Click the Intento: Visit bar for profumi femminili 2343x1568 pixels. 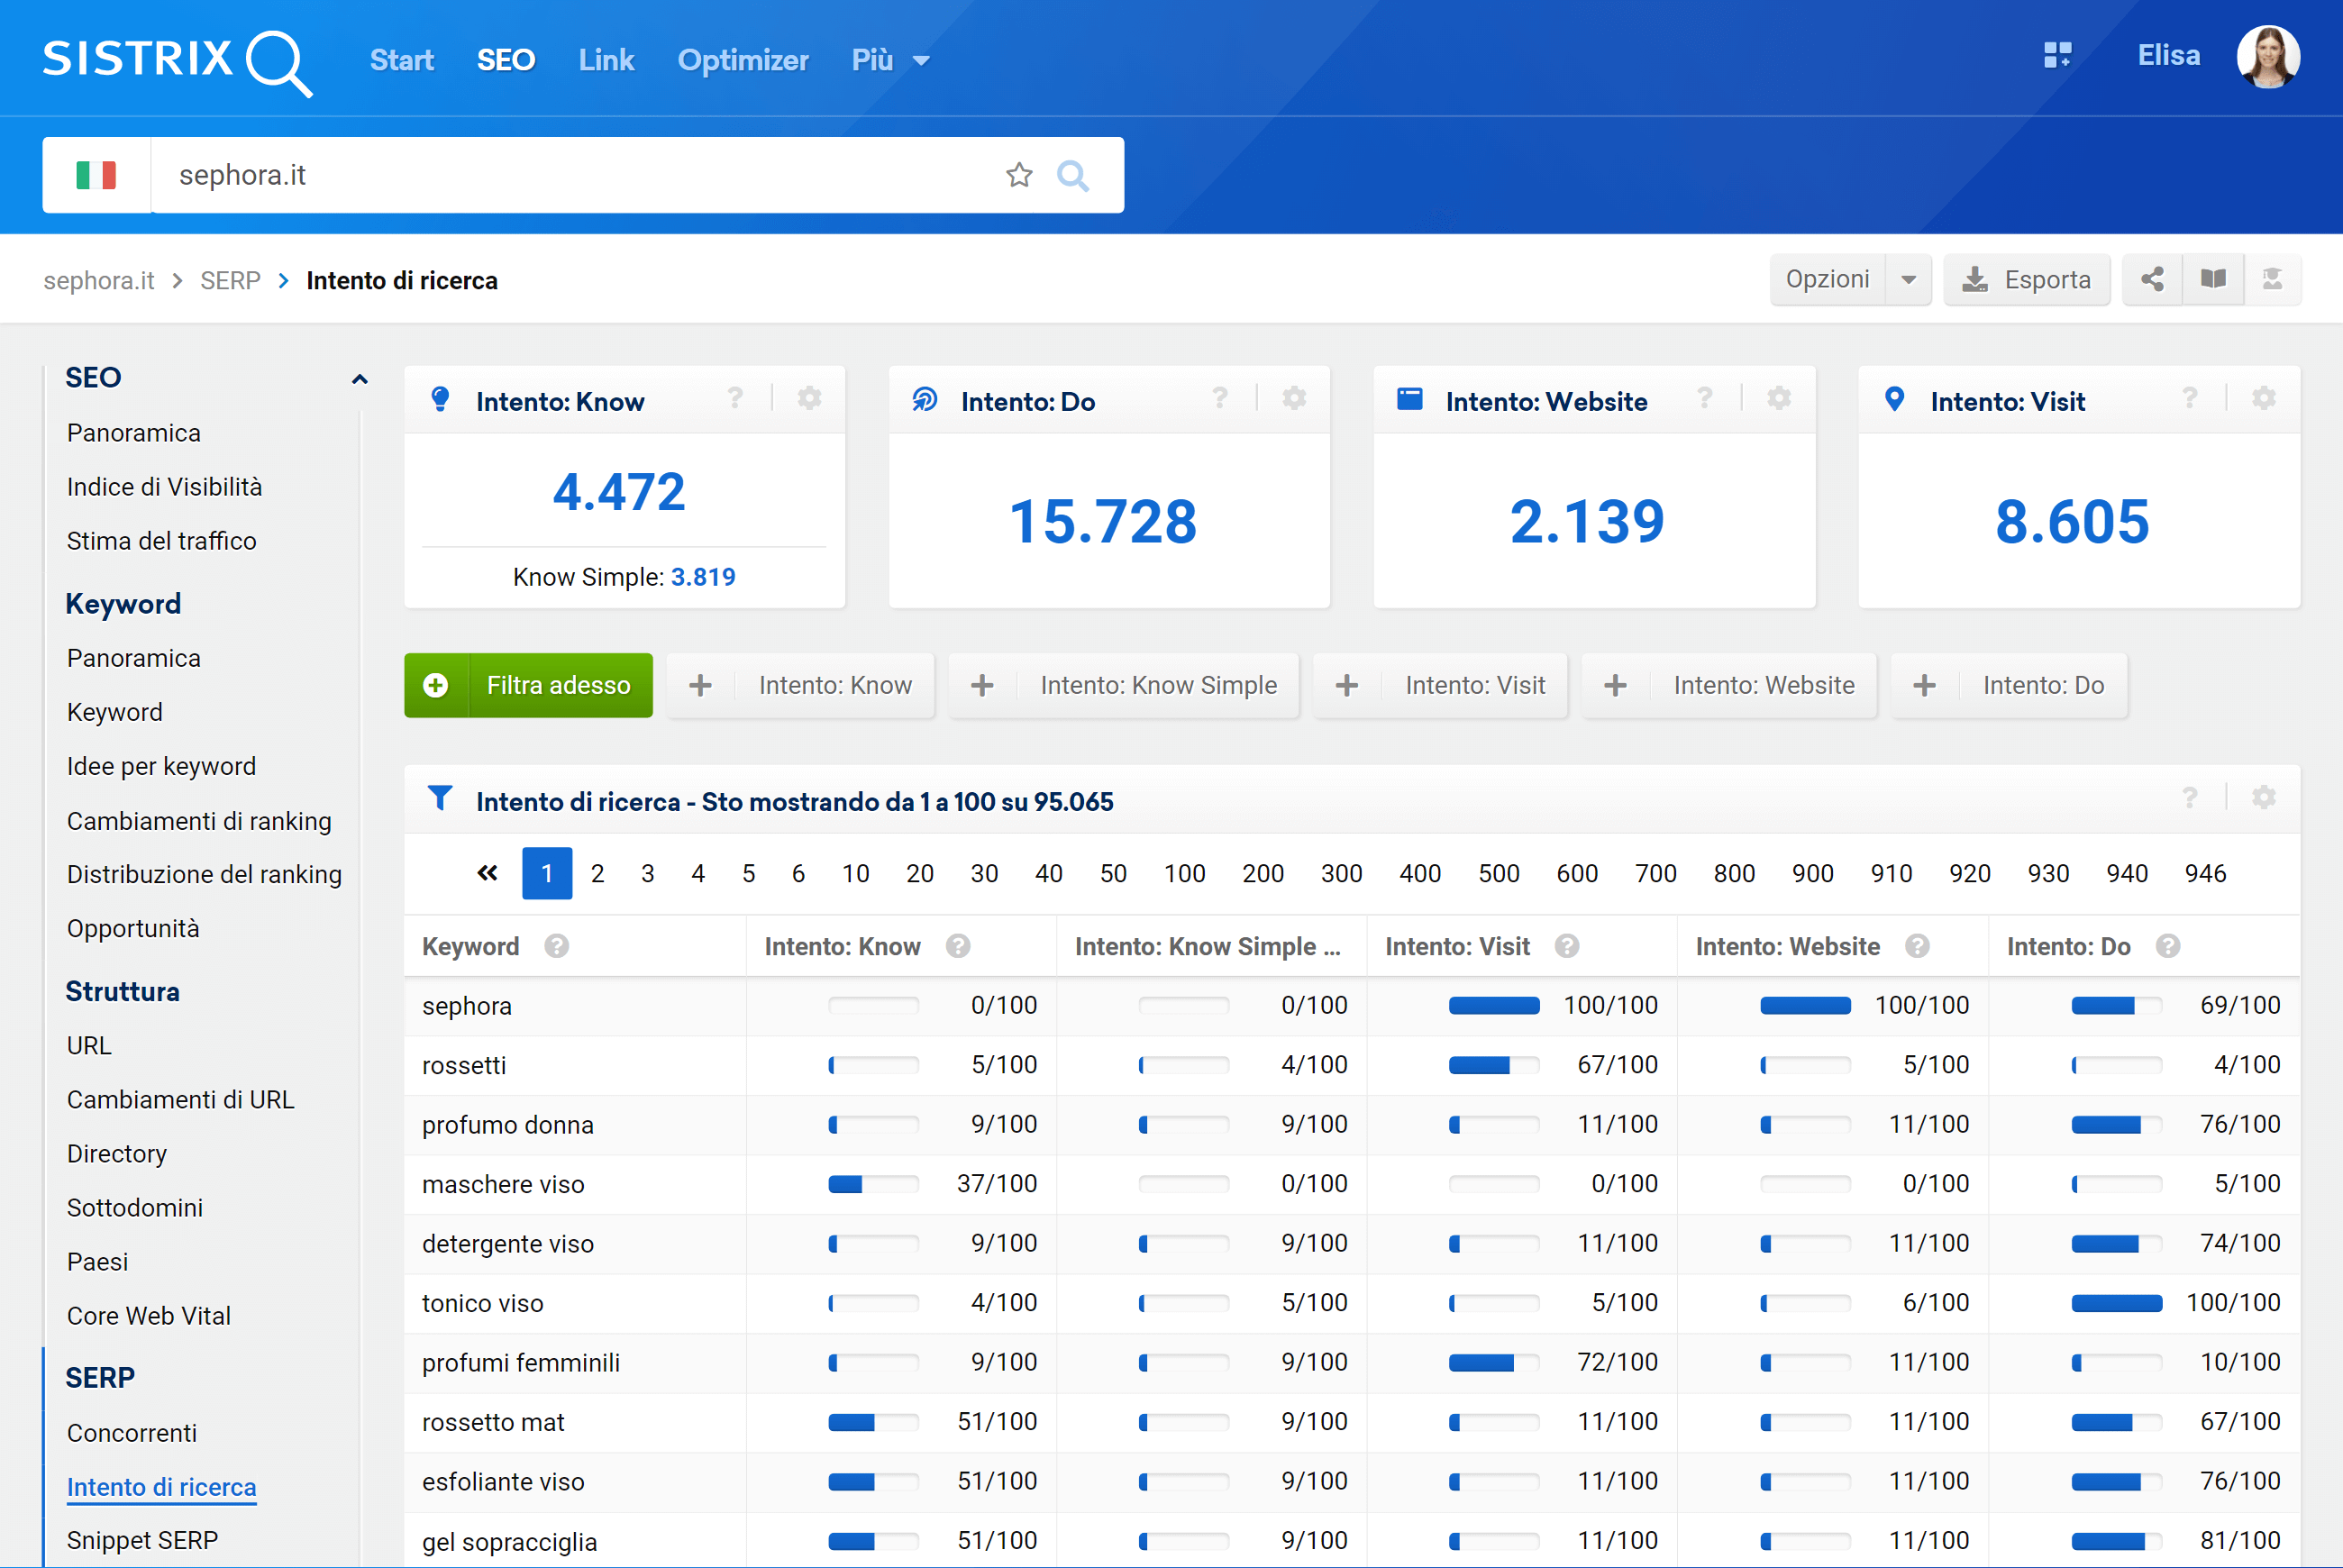point(1494,1362)
